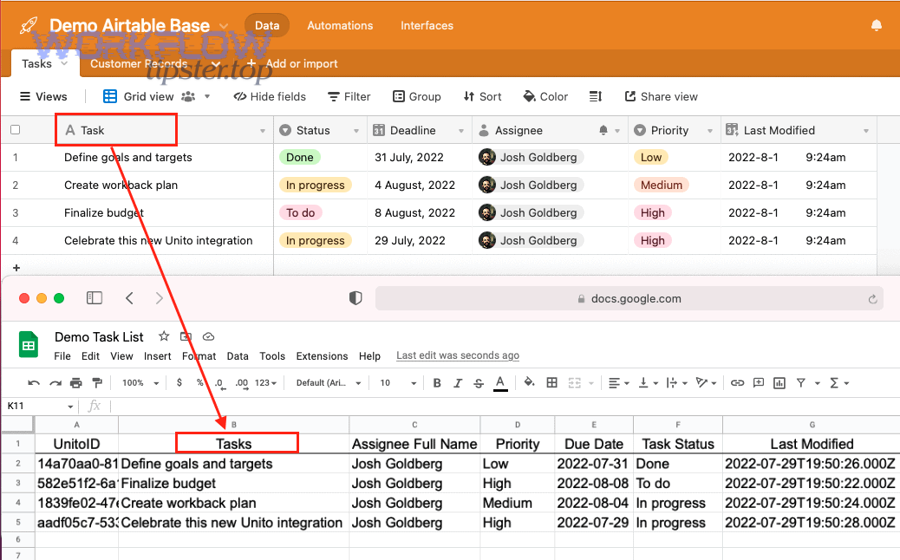
Task: Click Add or import table
Action: click(292, 64)
